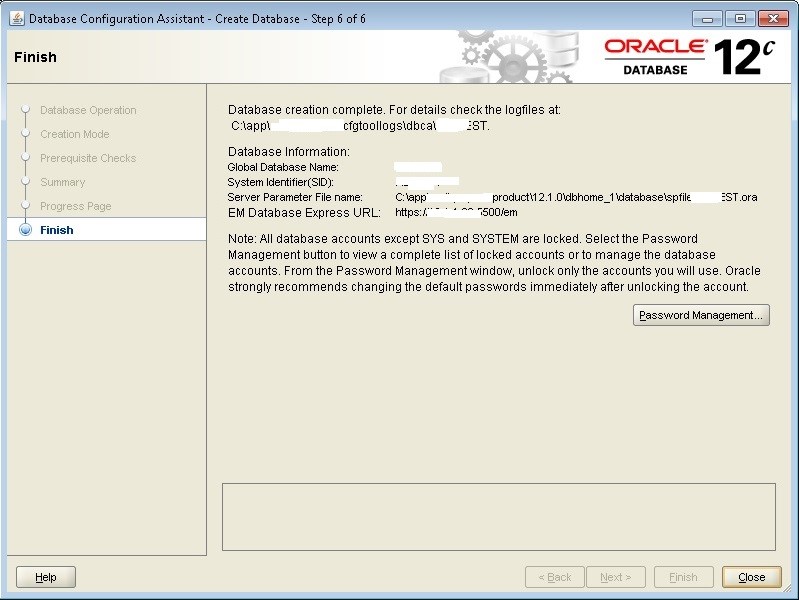The height and width of the screenshot is (600, 799).
Task: Close the Database Configuration Assistant wizard
Action: [x=752, y=577]
